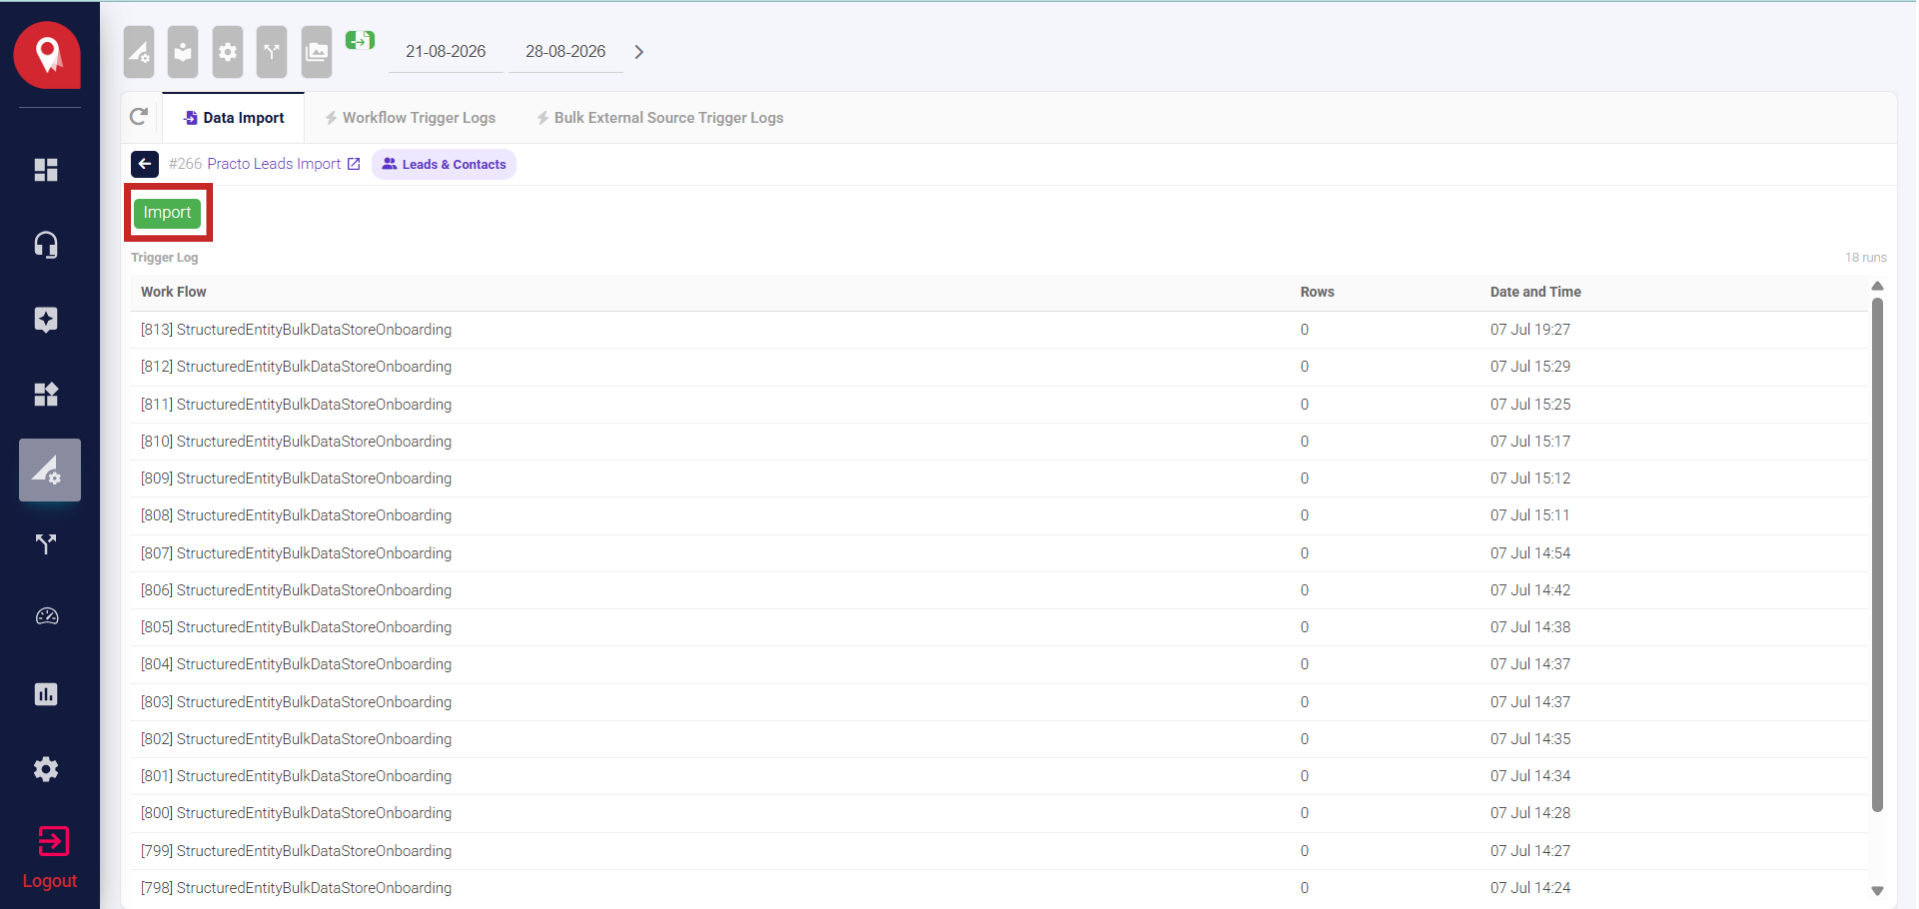Open the highlighted signal-gear sidebar icon
The image size is (1919, 909).
tap(49, 470)
